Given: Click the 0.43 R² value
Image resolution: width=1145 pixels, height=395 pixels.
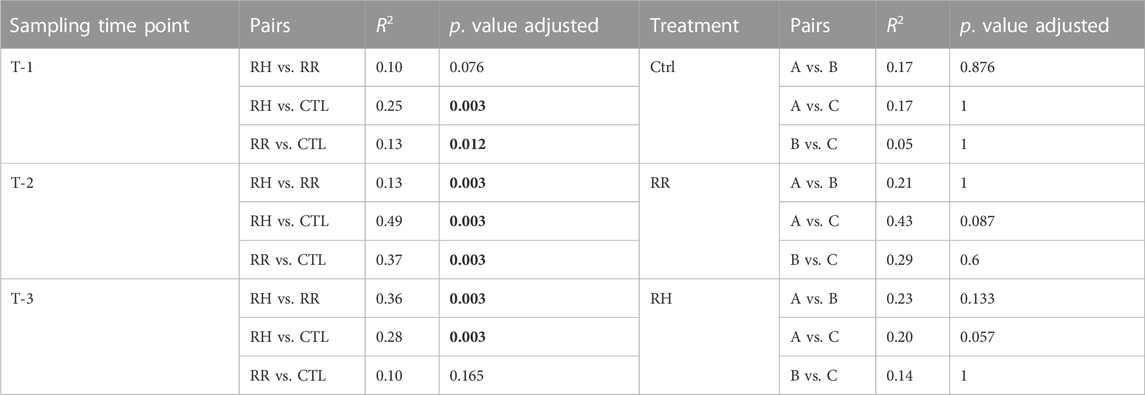Looking at the screenshot, I should coord(899,221).
